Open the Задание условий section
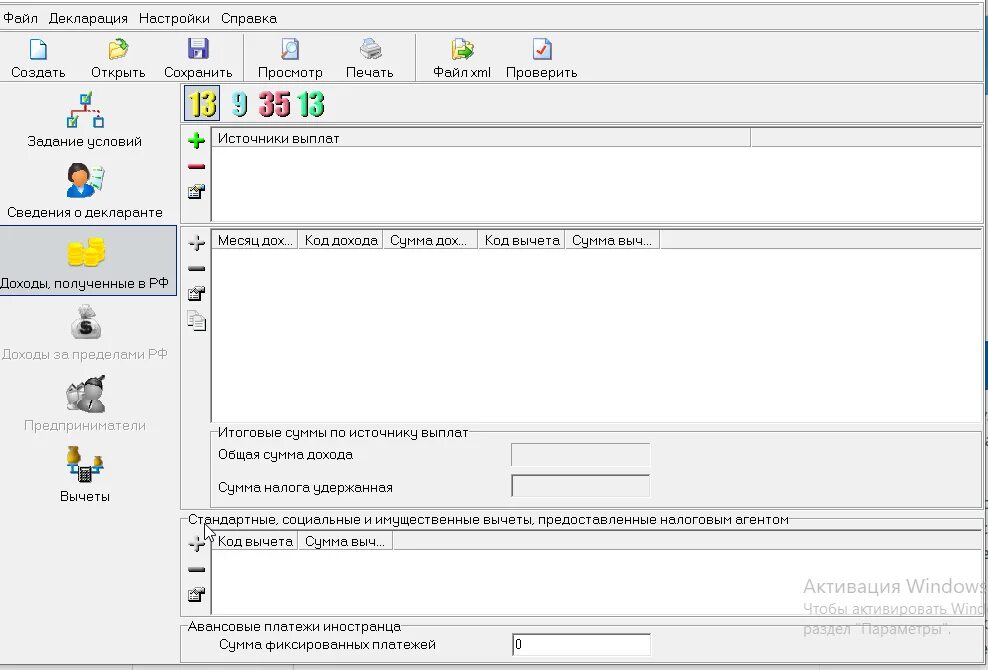Viewport: 988px width, 670px height. (84, 120)
